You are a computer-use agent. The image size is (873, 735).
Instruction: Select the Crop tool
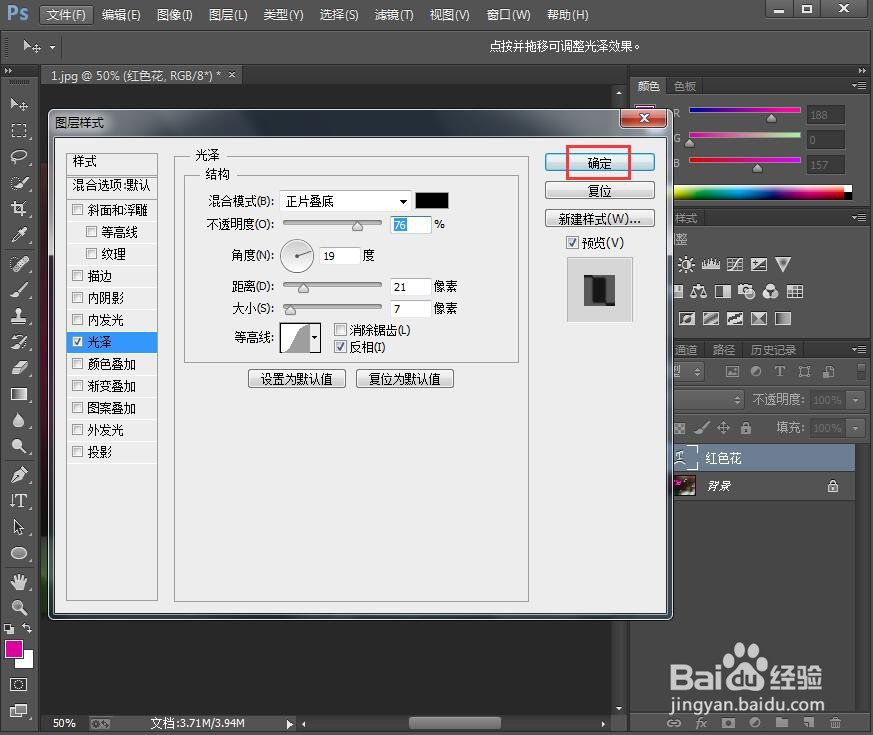[x=19, y=209]
